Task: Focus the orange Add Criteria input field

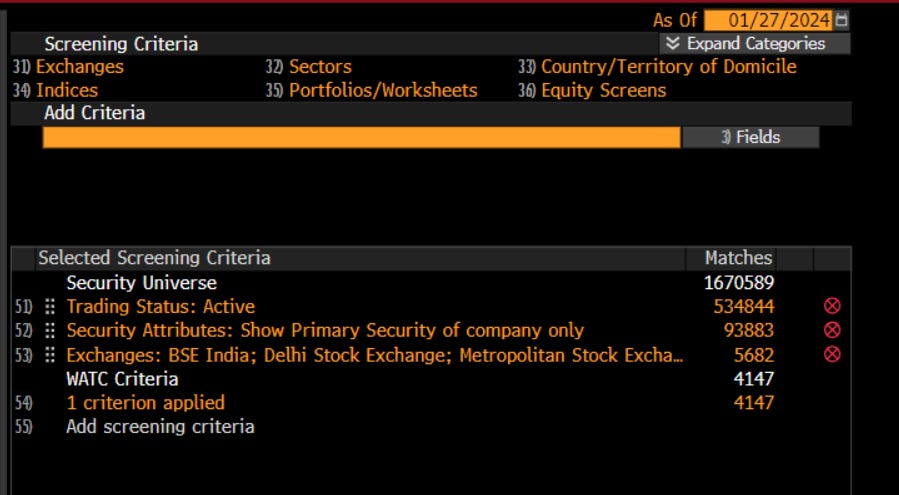Action: (361, 137)
